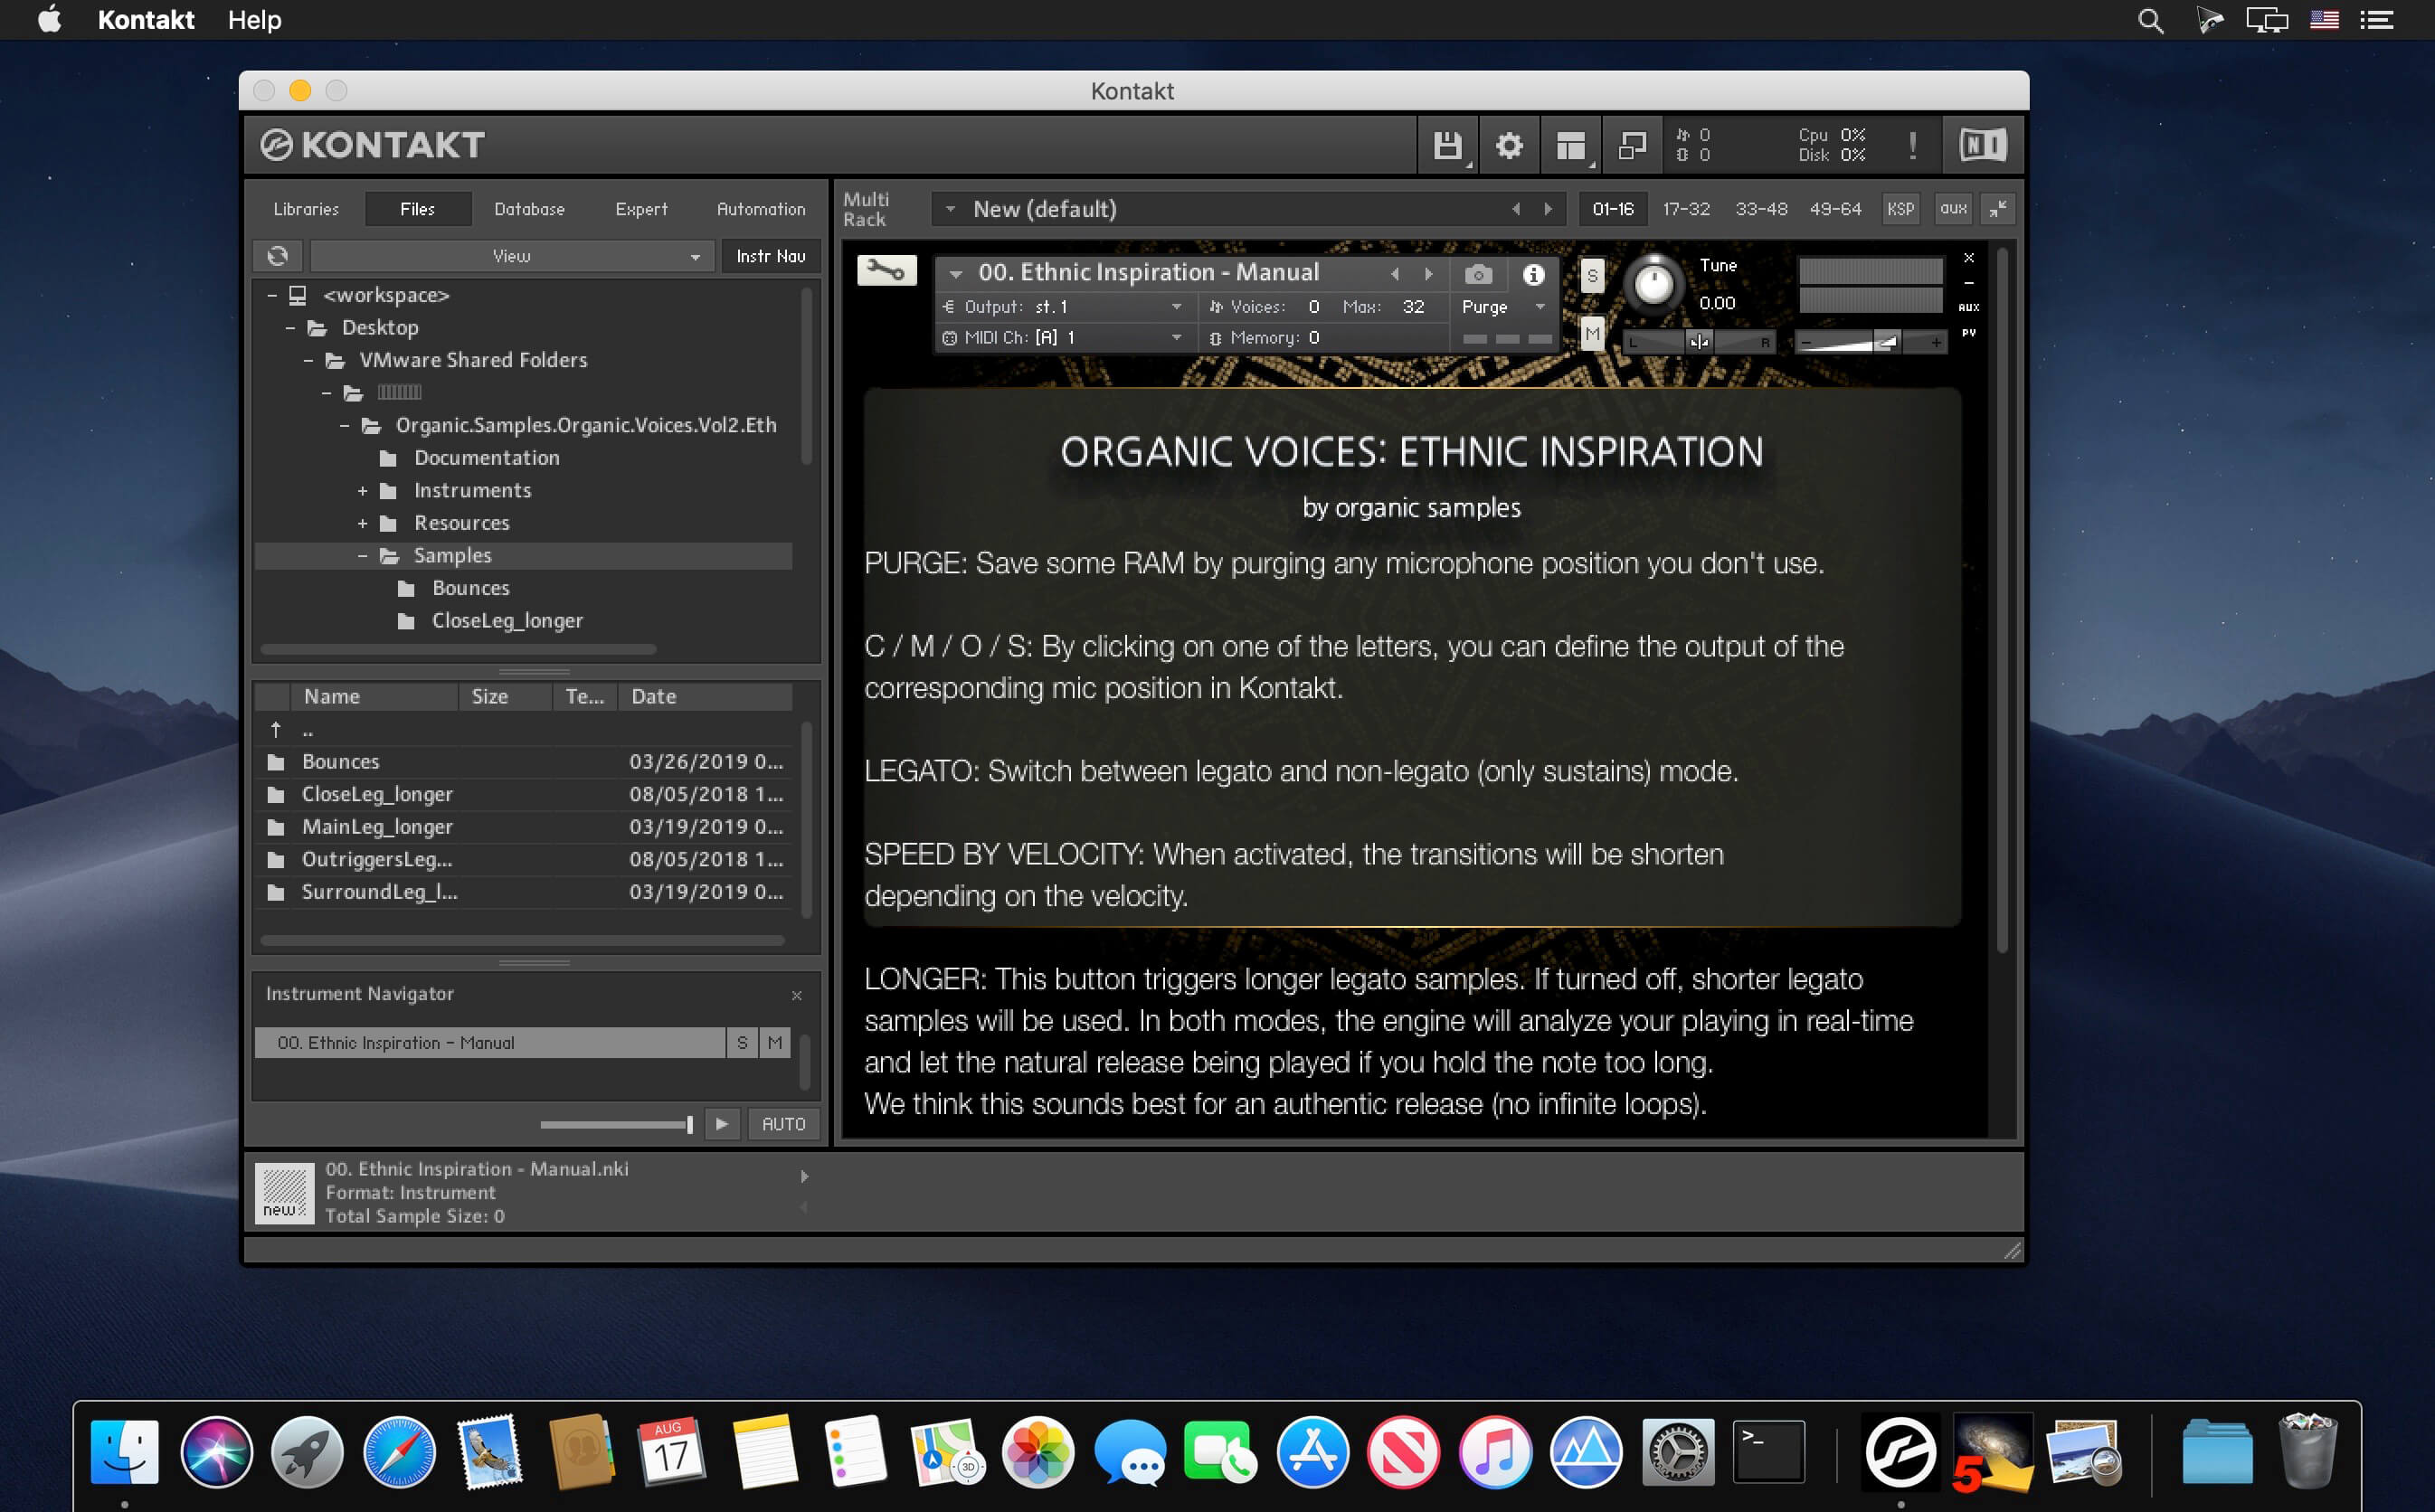
Task: Click the panic exclamation mark icon
Action: [1912, 146]
